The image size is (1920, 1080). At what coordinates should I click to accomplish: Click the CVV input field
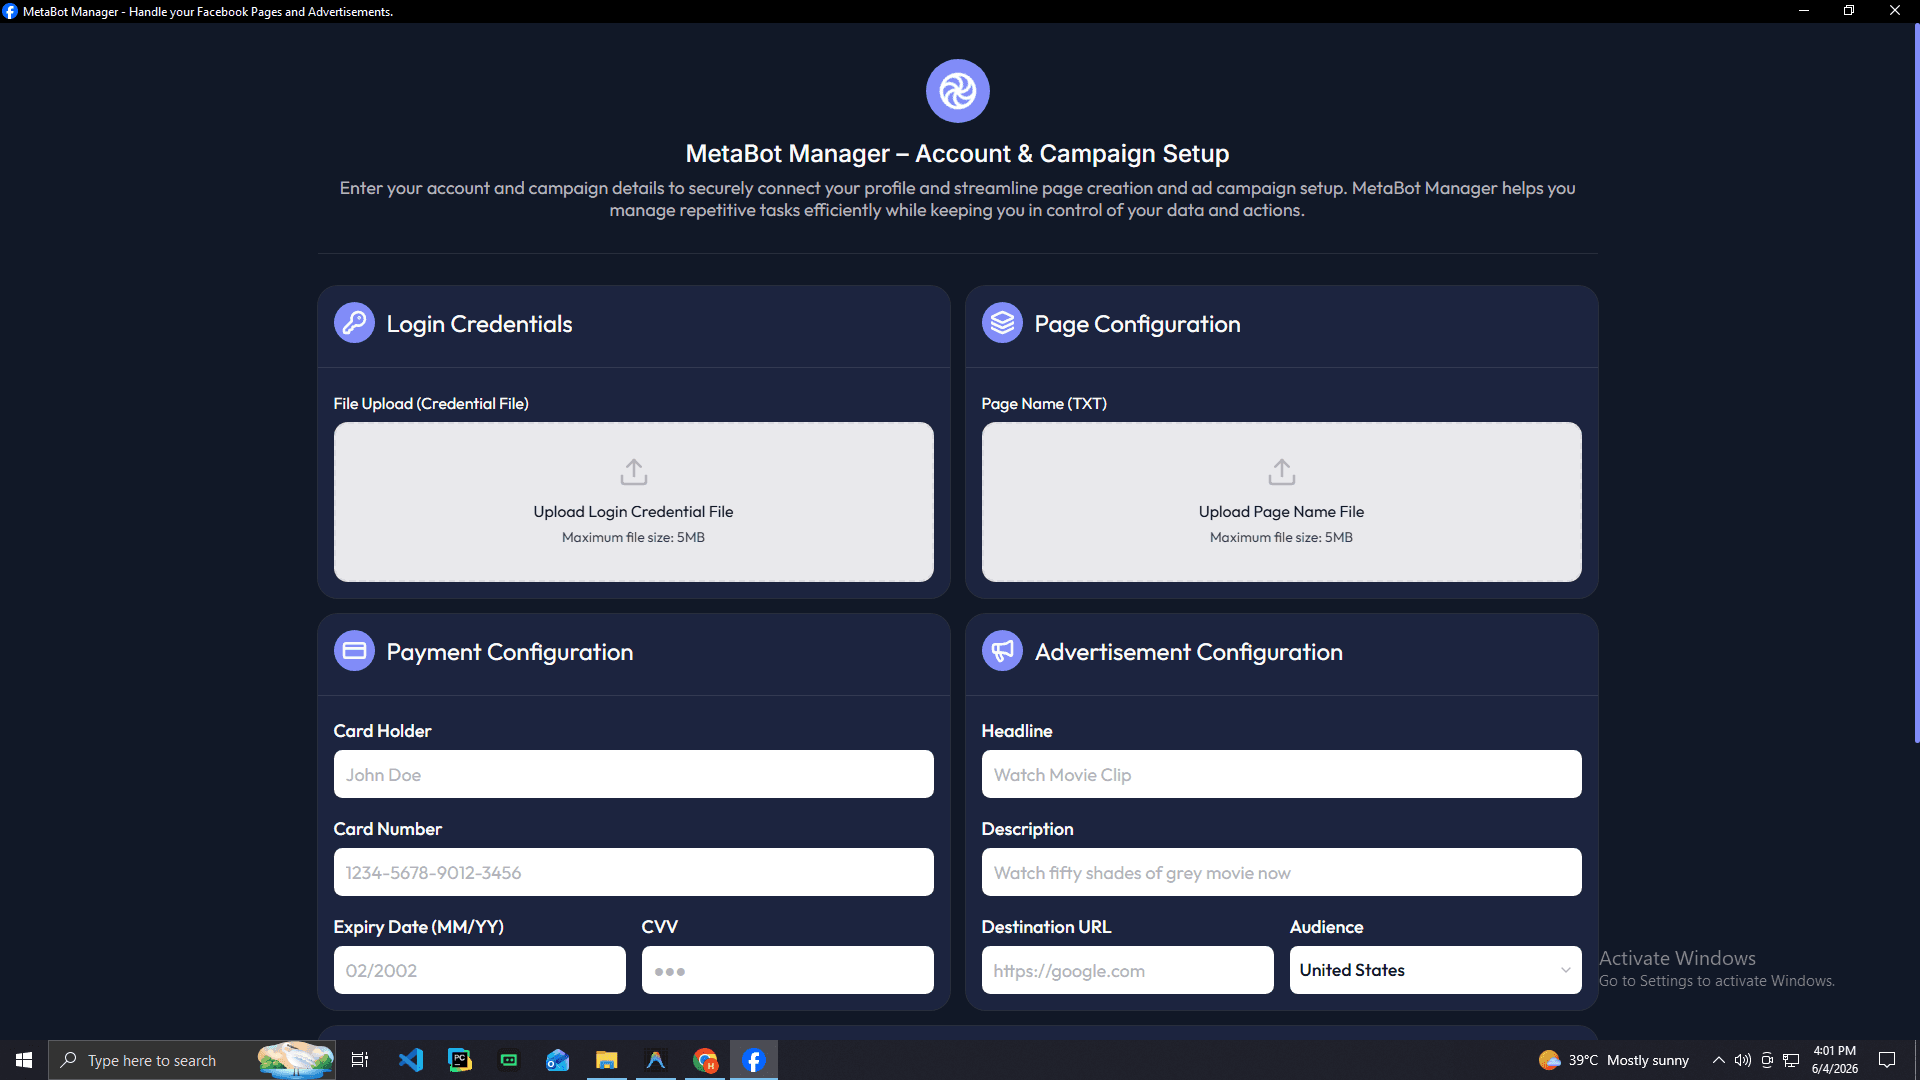click(788, 970)
